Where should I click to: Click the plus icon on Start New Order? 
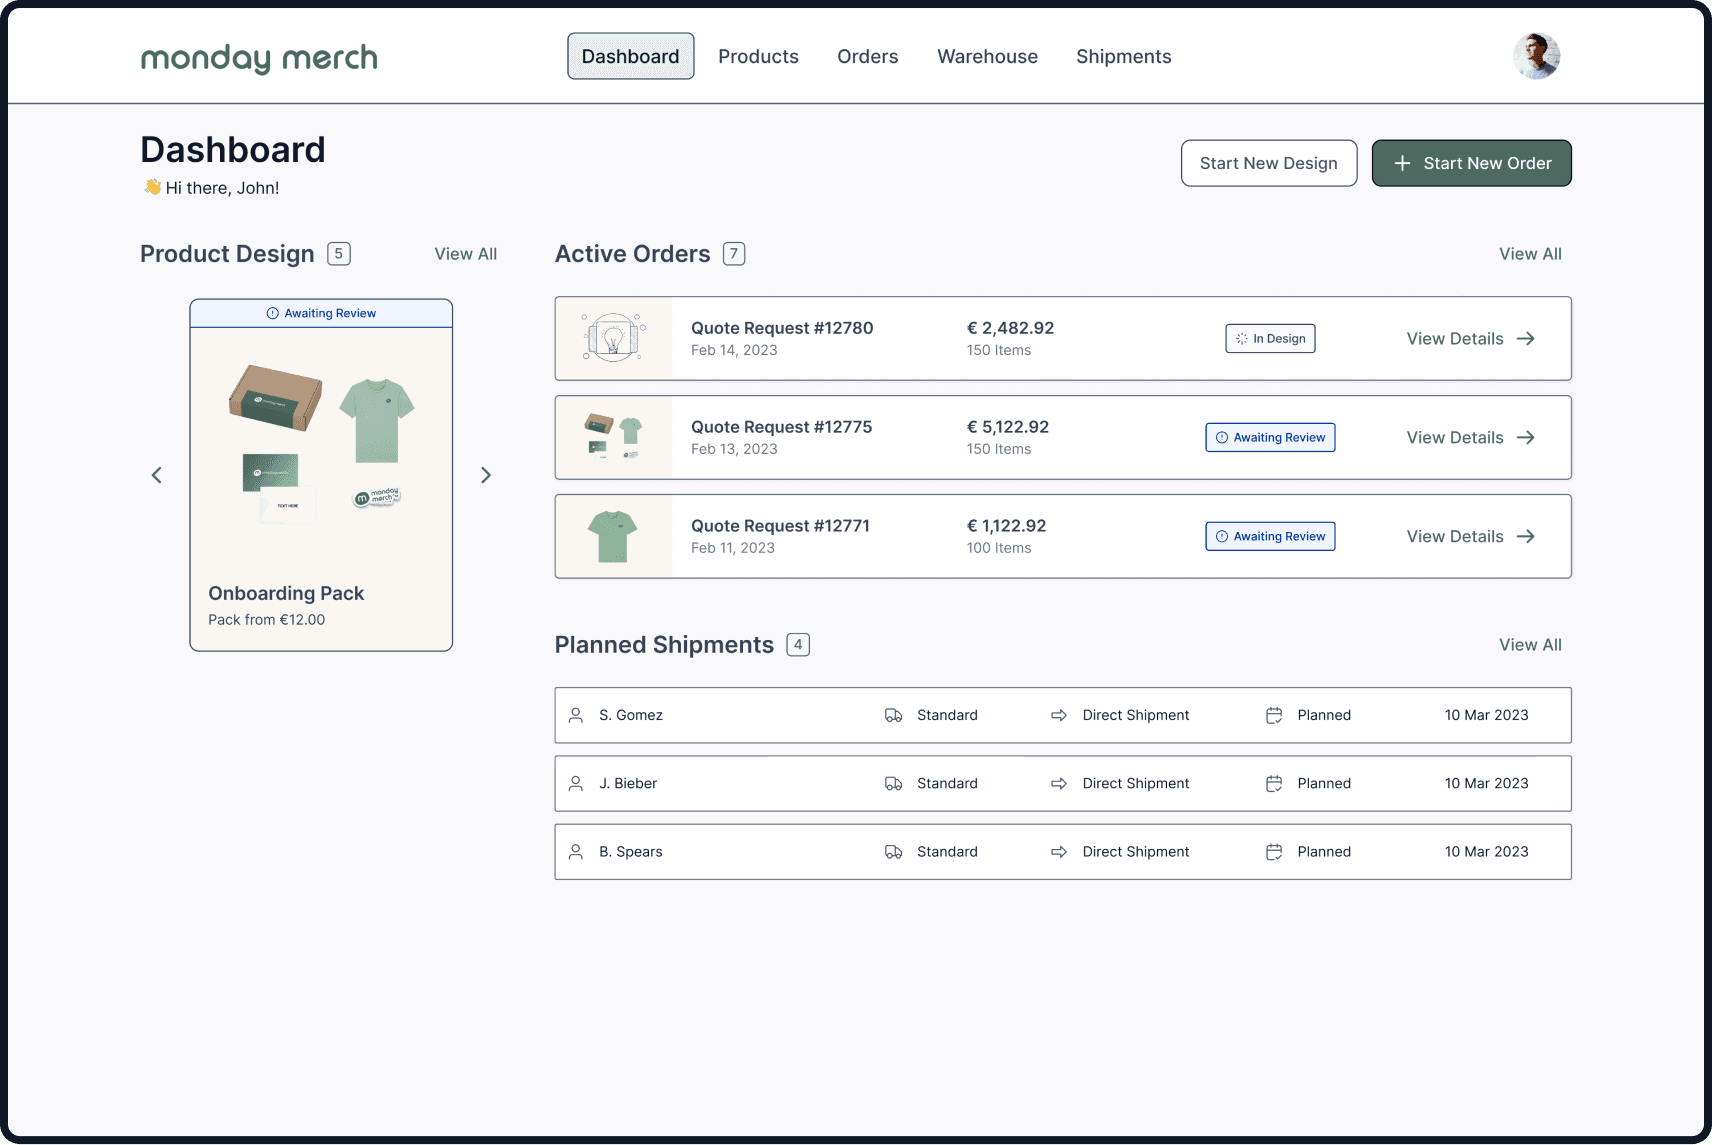pyautogui.click(x=1402, y=163)
